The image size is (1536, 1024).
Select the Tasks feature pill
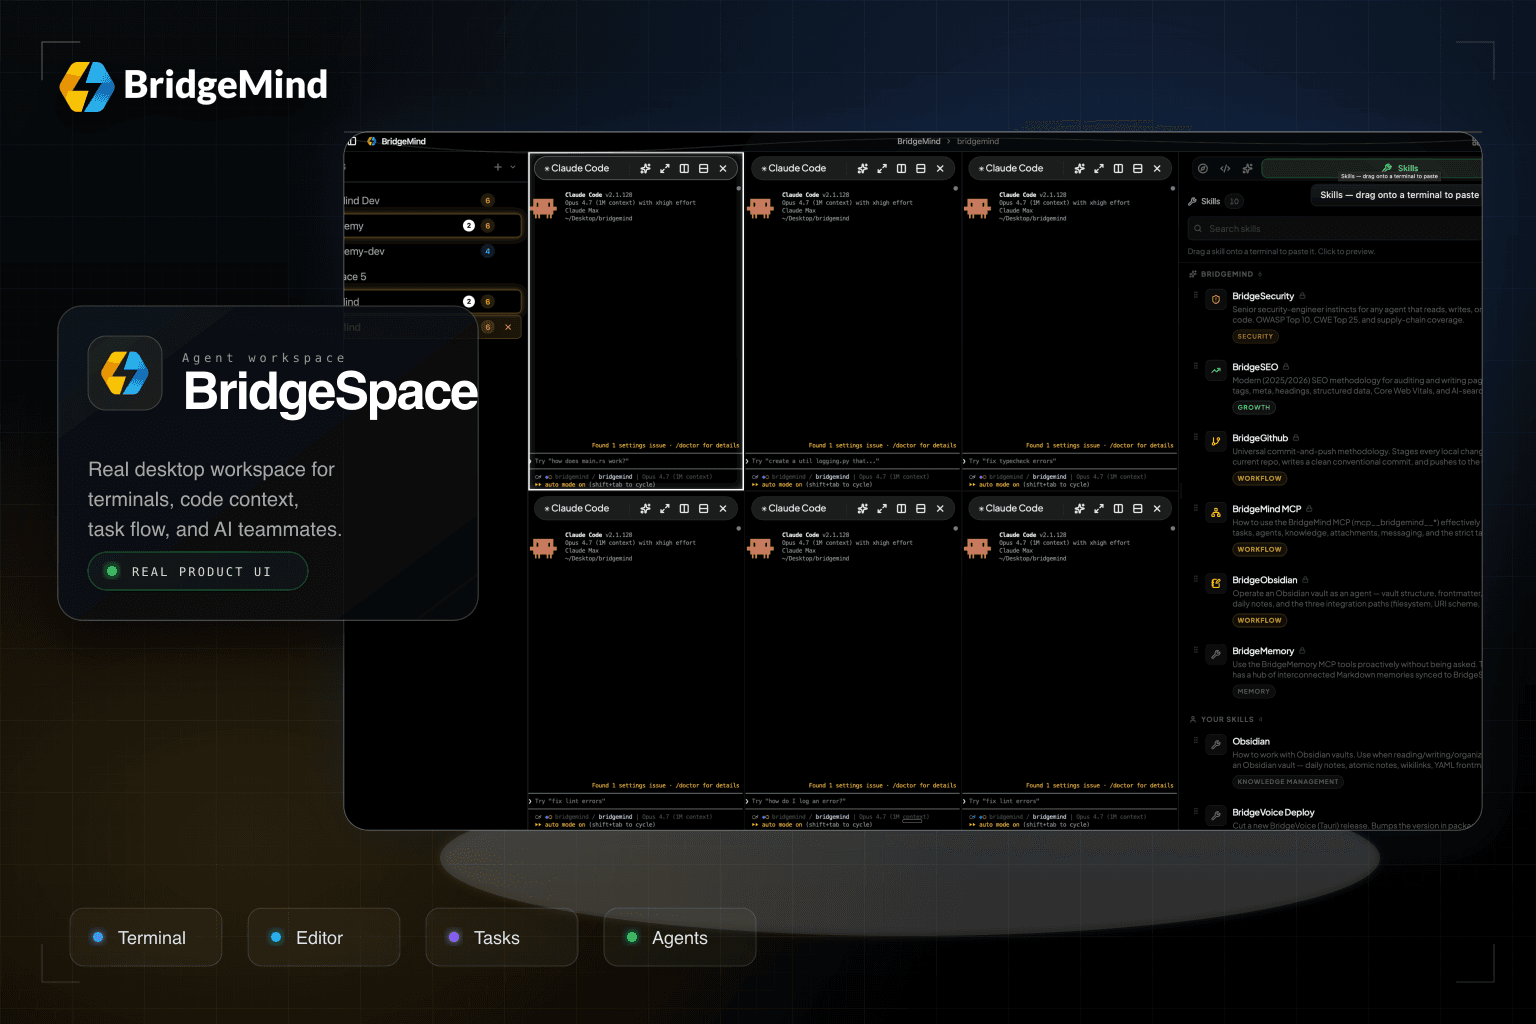502,938
